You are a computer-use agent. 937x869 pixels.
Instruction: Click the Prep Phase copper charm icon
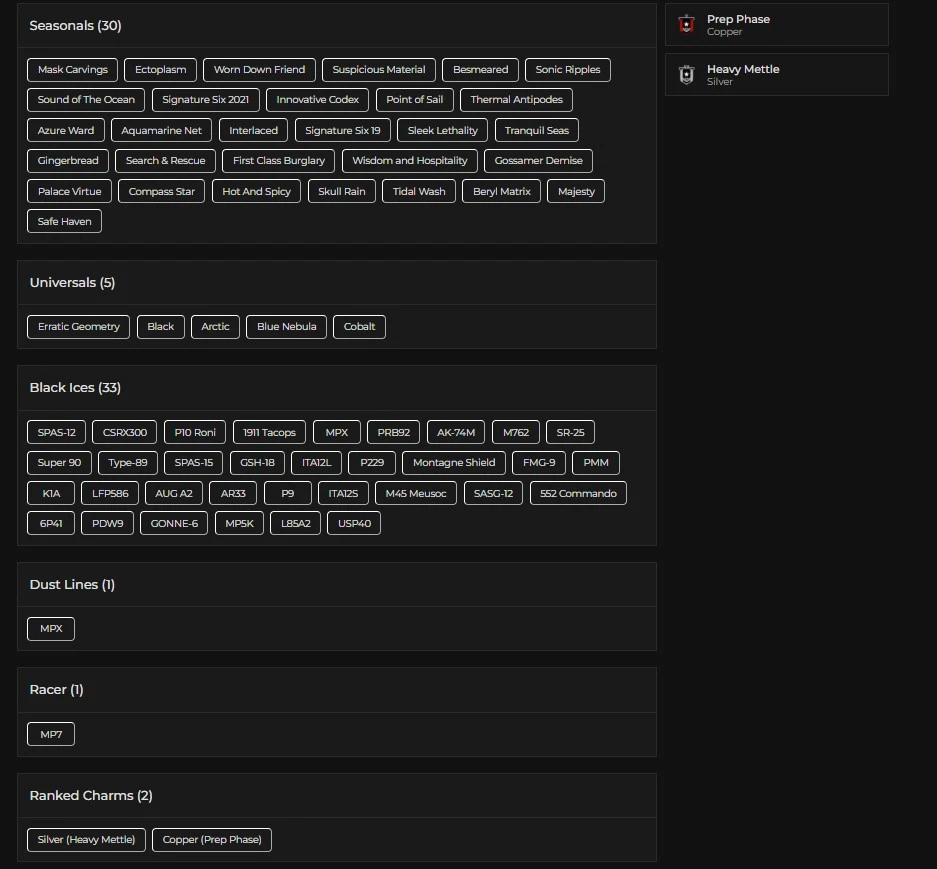686,25
